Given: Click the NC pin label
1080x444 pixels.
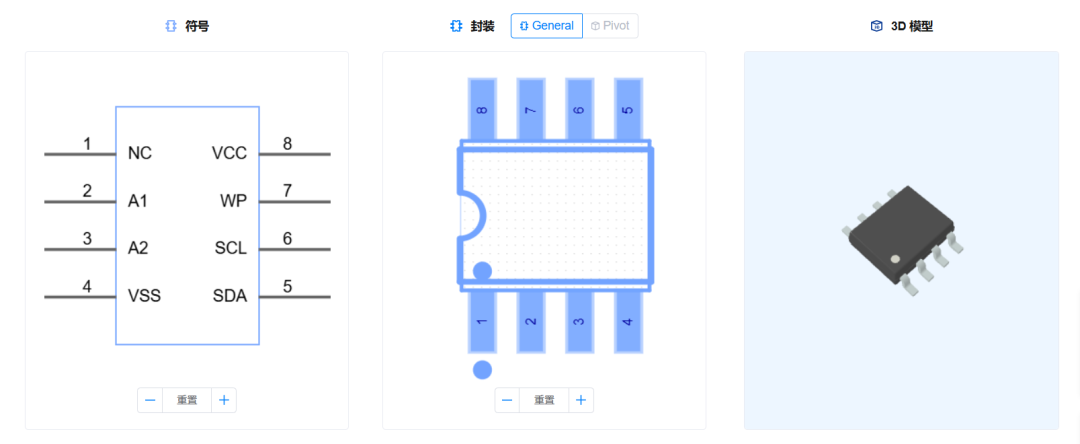Looking at the screenshot, I should tap(140, 154).
